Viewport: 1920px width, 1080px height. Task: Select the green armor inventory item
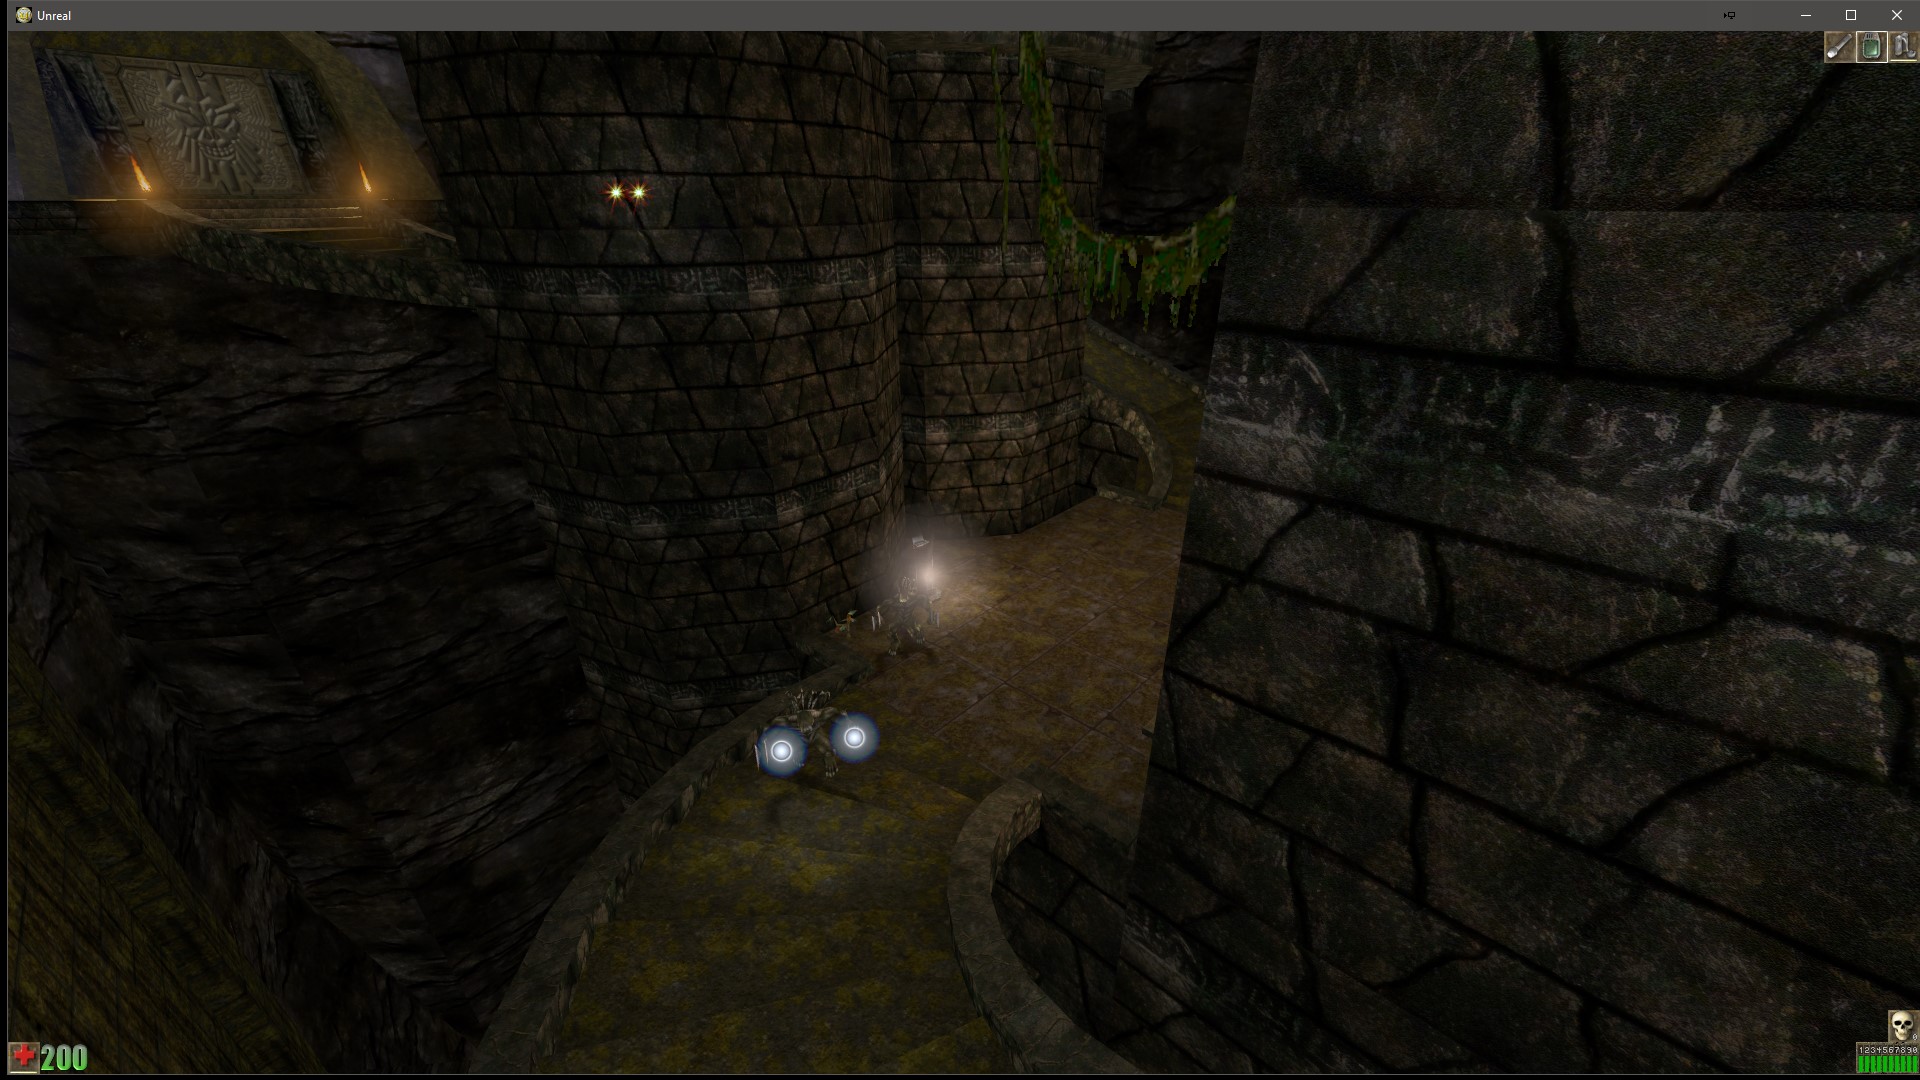pyautogui.click(x=1871, y=47)
